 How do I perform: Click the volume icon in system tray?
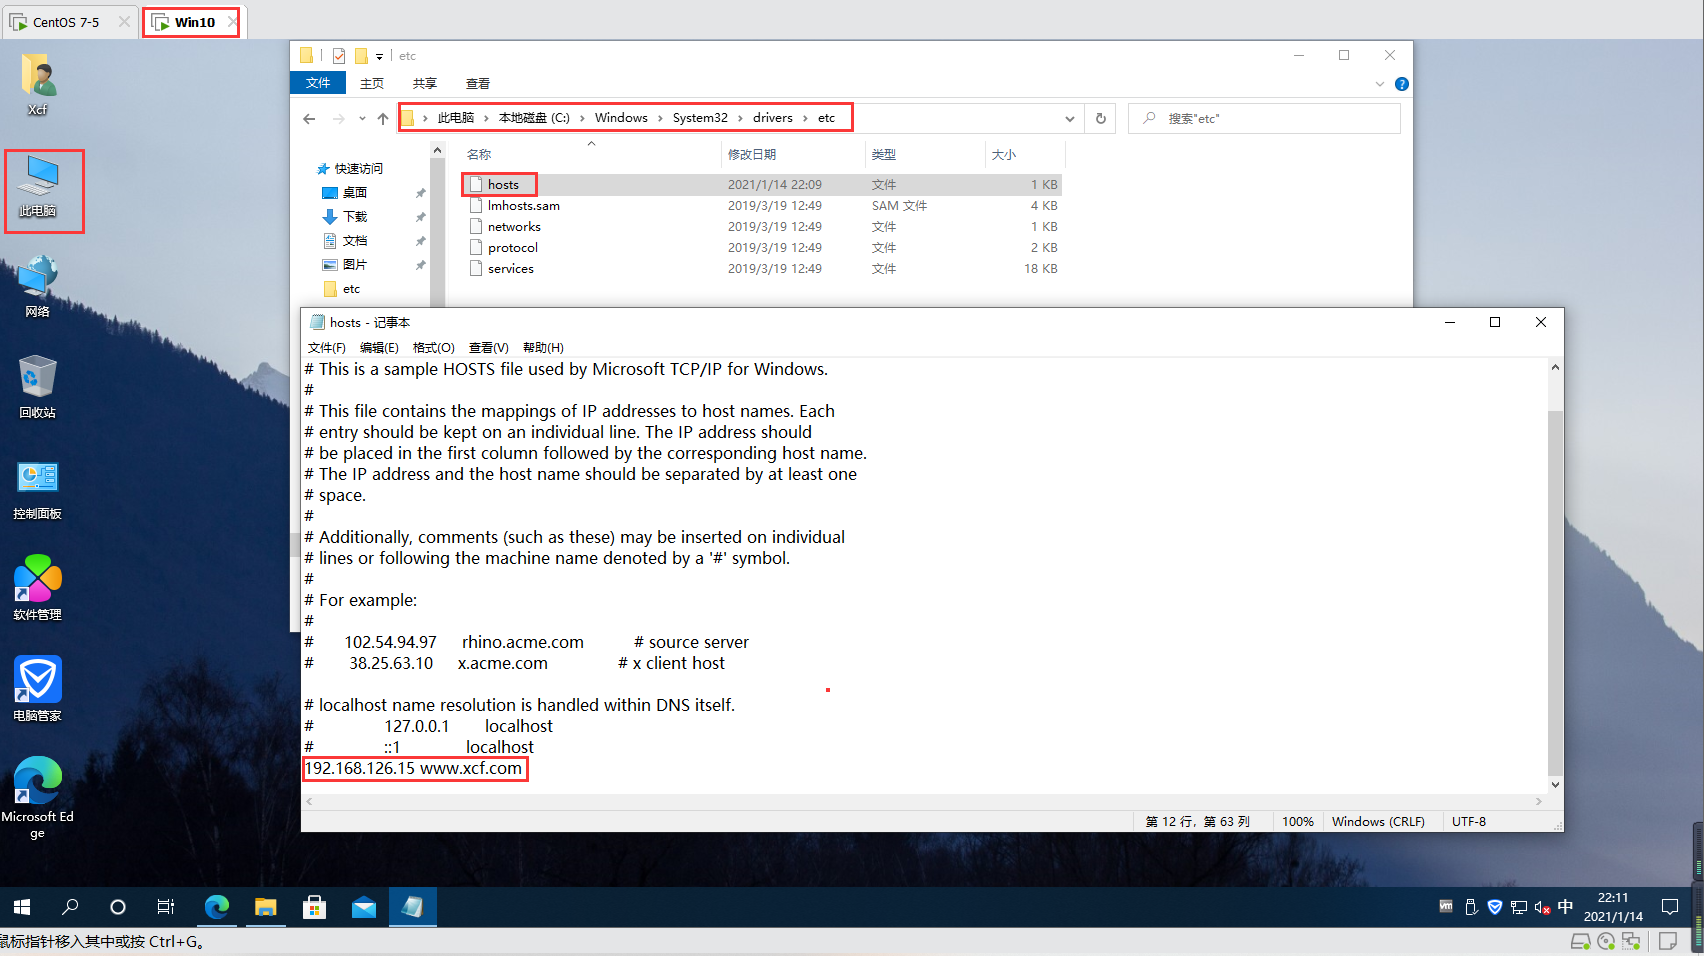coord(1542,907)
